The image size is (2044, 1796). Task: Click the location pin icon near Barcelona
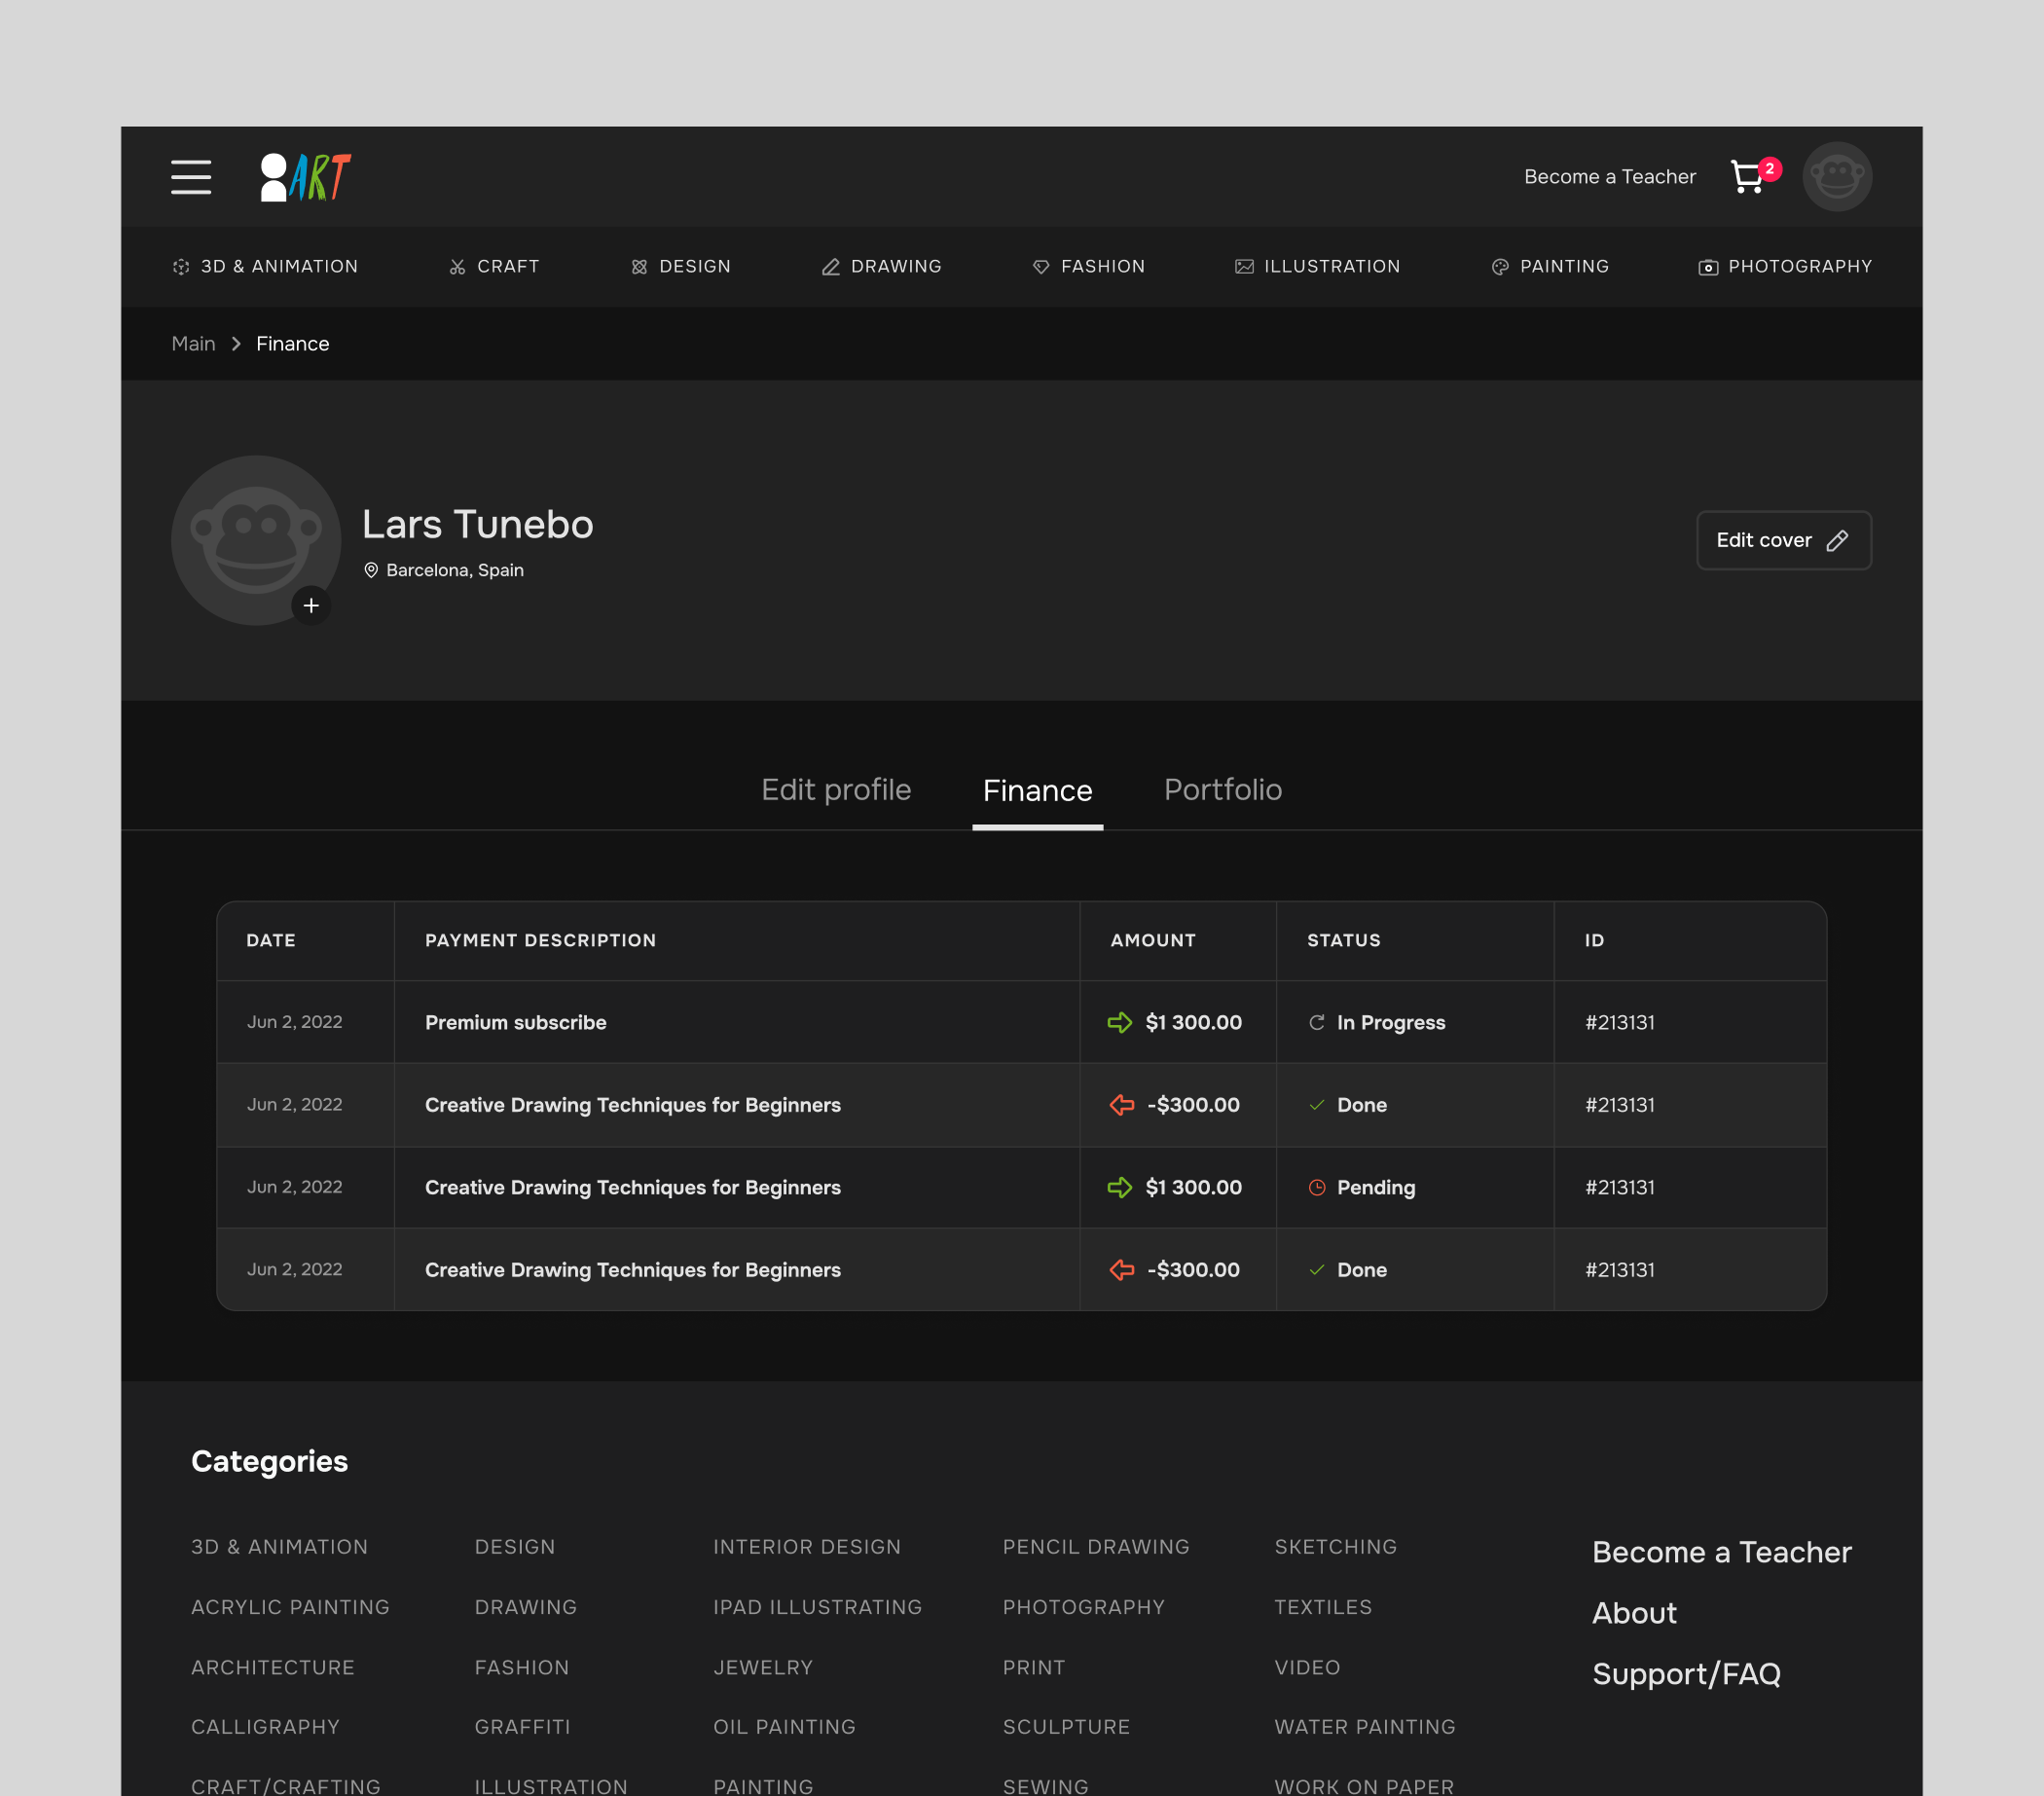click(x=371, y=570)
